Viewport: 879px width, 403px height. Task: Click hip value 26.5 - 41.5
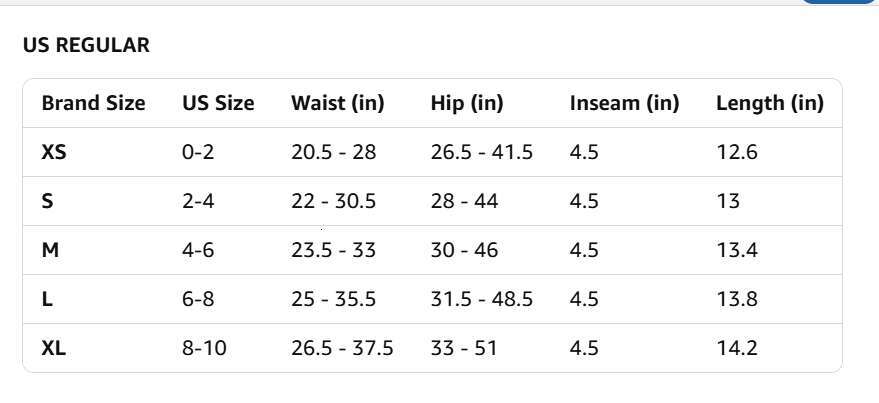coord(481,152)
